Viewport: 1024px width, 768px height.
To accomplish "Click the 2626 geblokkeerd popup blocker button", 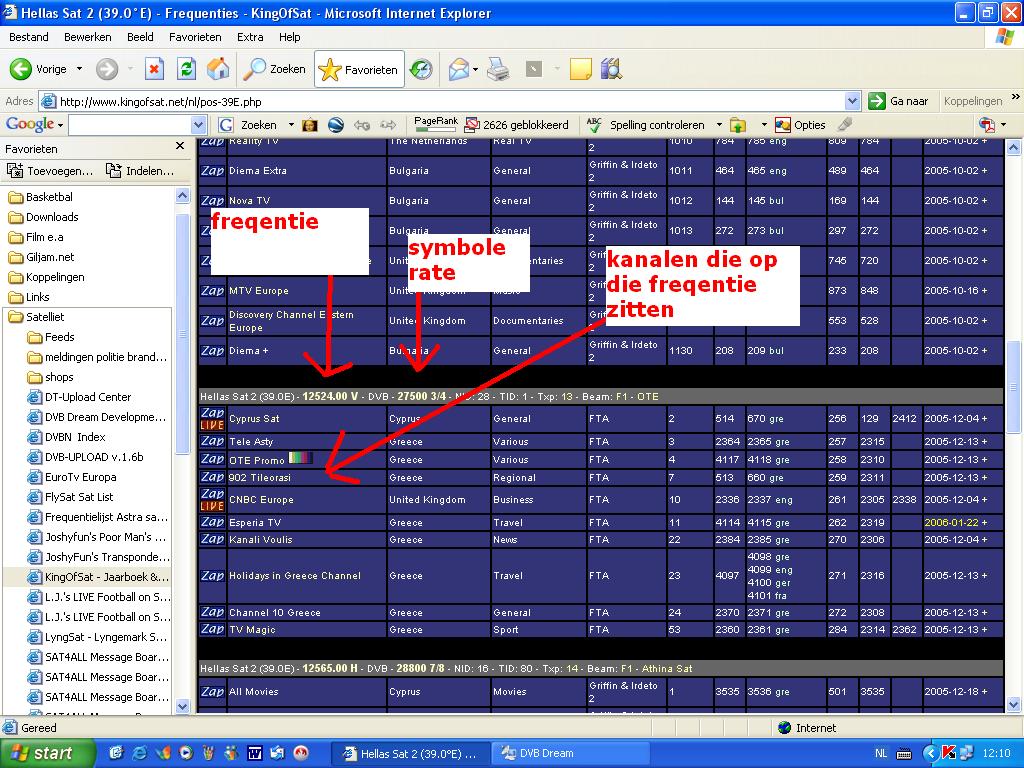I will tap(517, 125).
